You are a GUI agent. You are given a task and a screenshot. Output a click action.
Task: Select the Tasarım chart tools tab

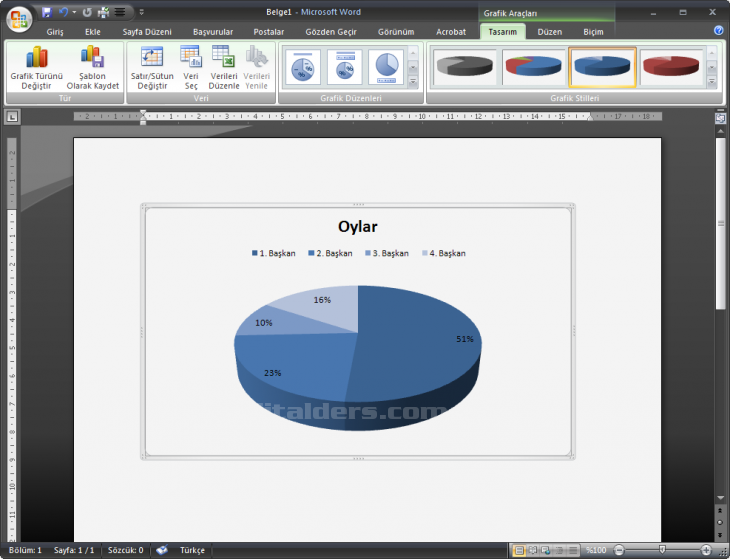click(502, 32)
